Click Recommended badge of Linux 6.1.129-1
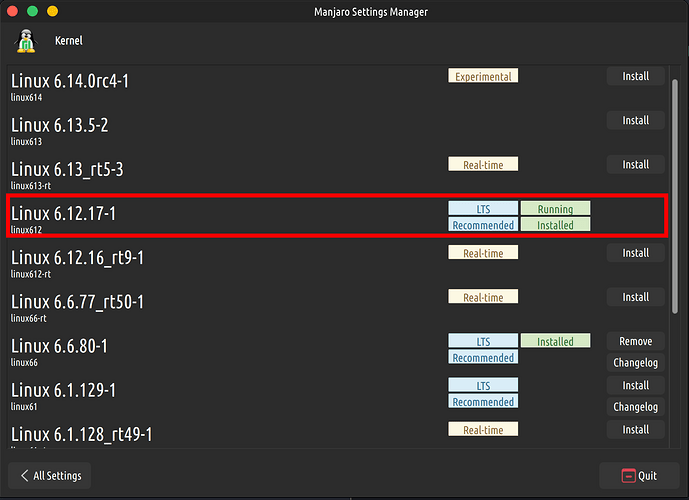 click(x=483, y=401)
